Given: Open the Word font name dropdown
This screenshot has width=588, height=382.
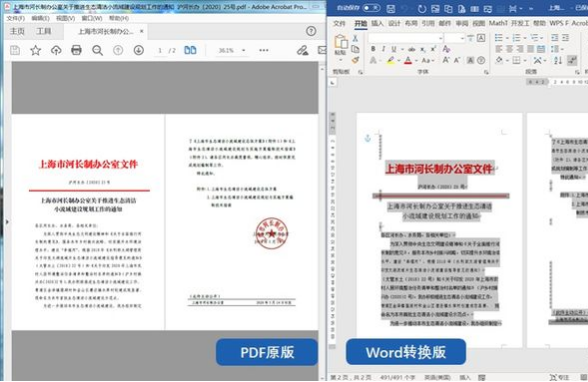Looking at the screenshot, I should (x=440, y=38).
